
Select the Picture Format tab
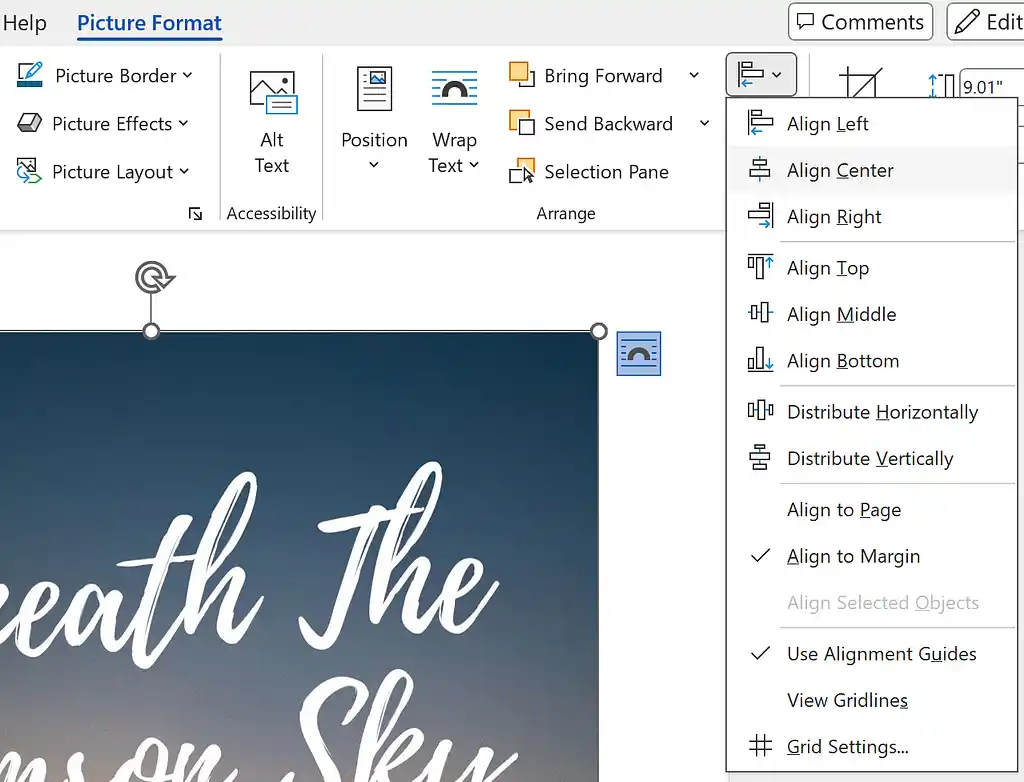tap(150, 23)
